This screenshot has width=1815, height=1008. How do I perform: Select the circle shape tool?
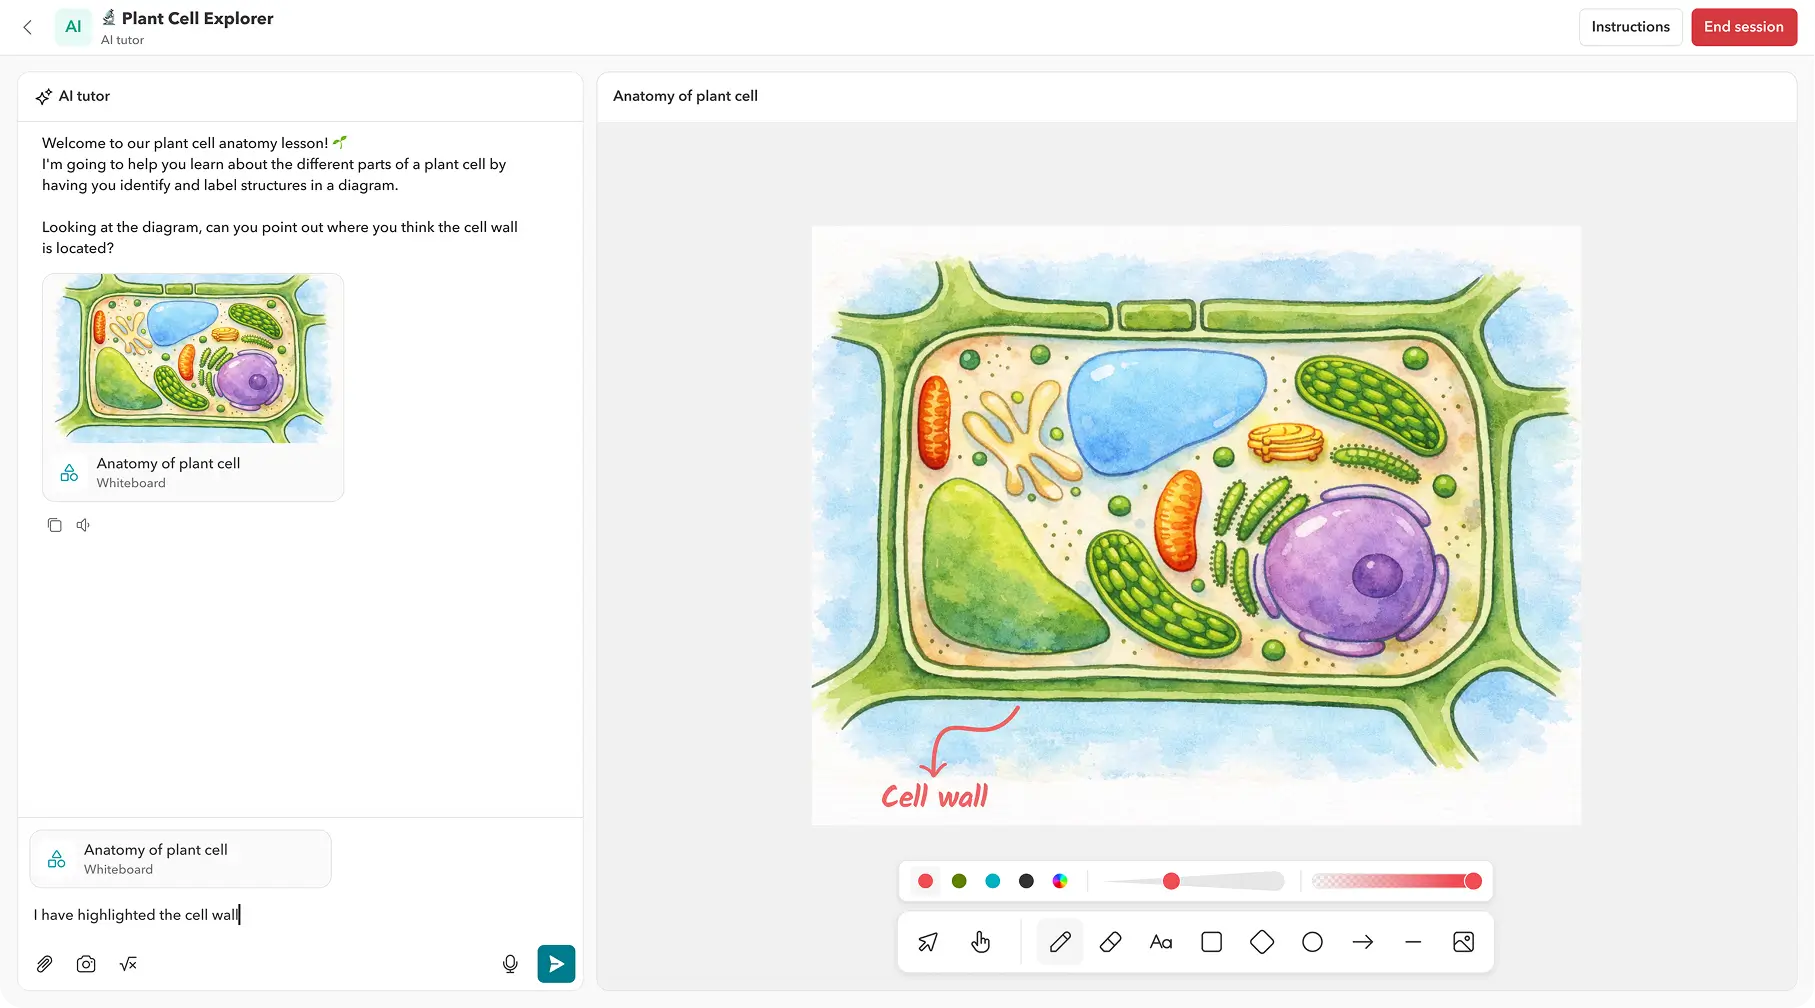[x=1312, y=942]
